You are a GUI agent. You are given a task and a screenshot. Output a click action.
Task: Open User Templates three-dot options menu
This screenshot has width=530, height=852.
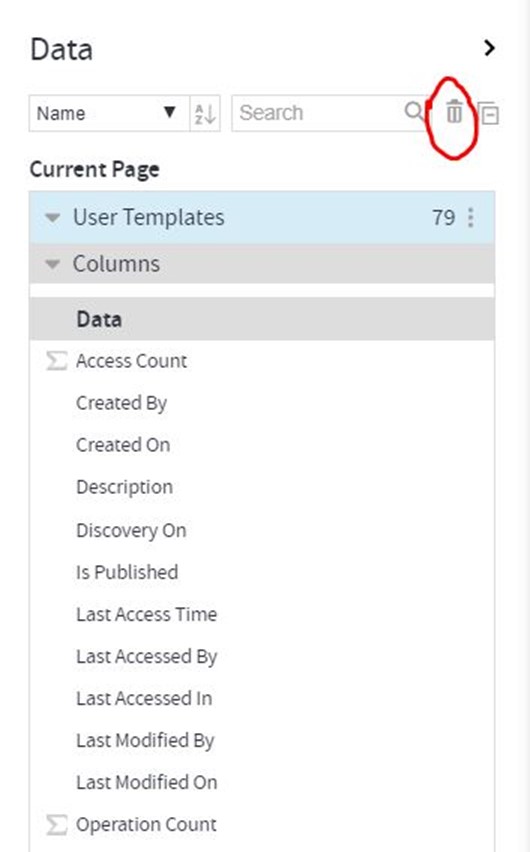471,217
